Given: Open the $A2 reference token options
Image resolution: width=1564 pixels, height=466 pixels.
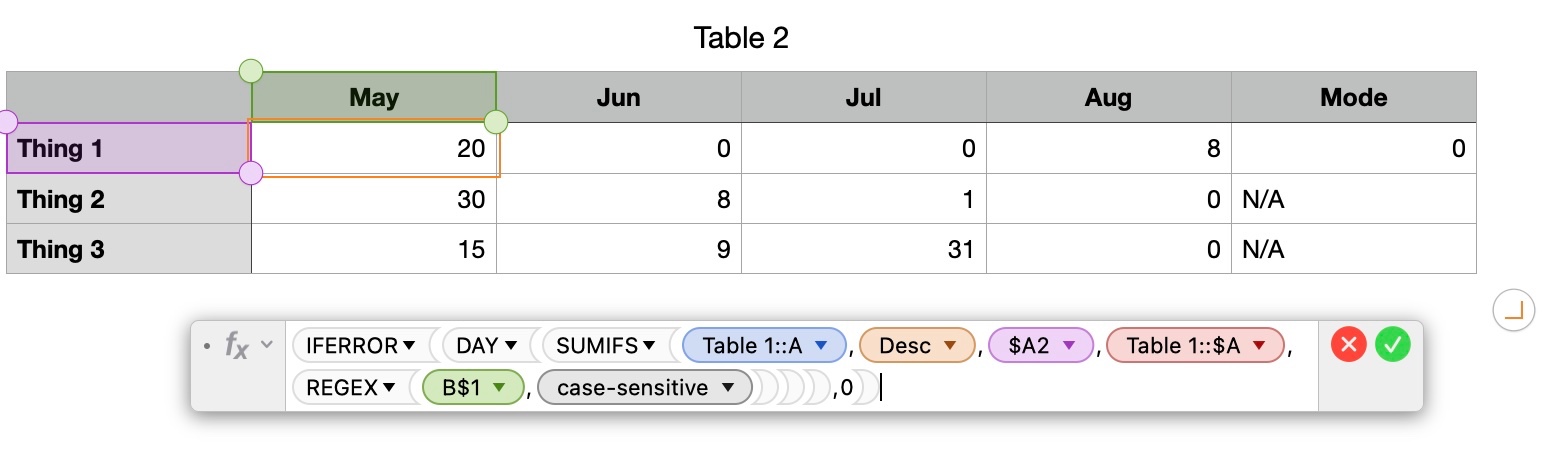Looking at the screenshot, I should click(x=1068, y=346).
